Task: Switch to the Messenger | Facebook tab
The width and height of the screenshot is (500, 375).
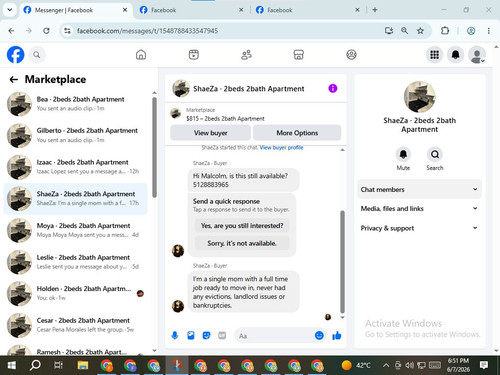Action: pos(75,10)
